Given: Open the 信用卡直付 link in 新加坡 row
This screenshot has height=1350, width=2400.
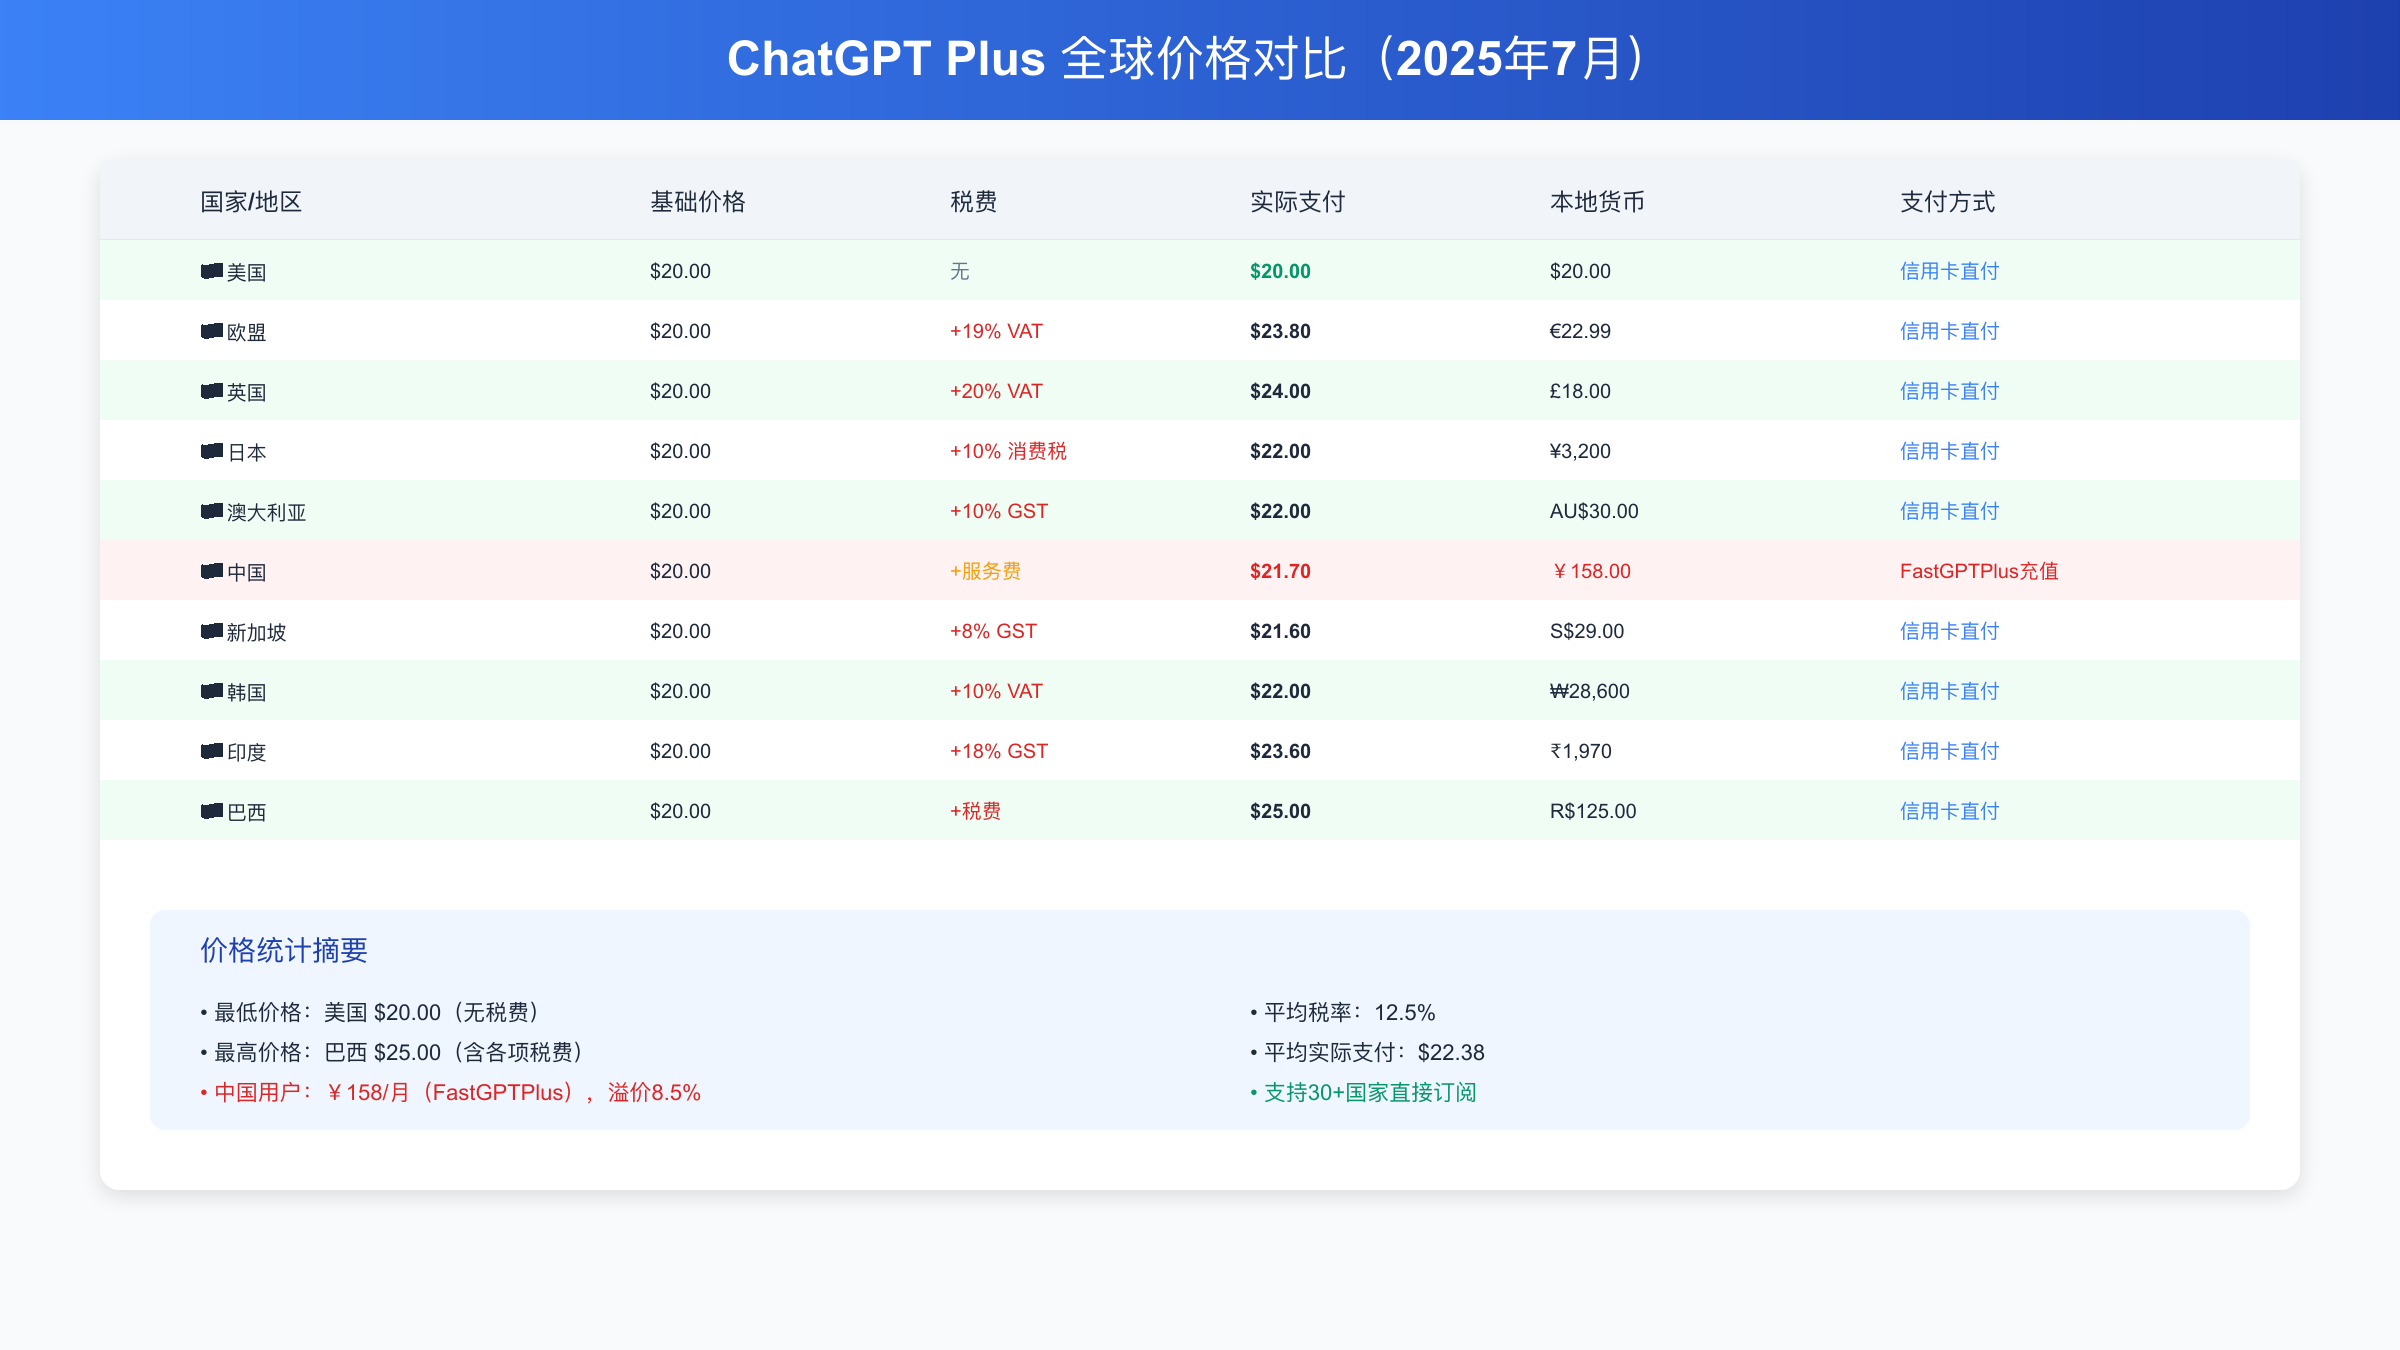Looking at the screenshot, I should pos(1949,631).
